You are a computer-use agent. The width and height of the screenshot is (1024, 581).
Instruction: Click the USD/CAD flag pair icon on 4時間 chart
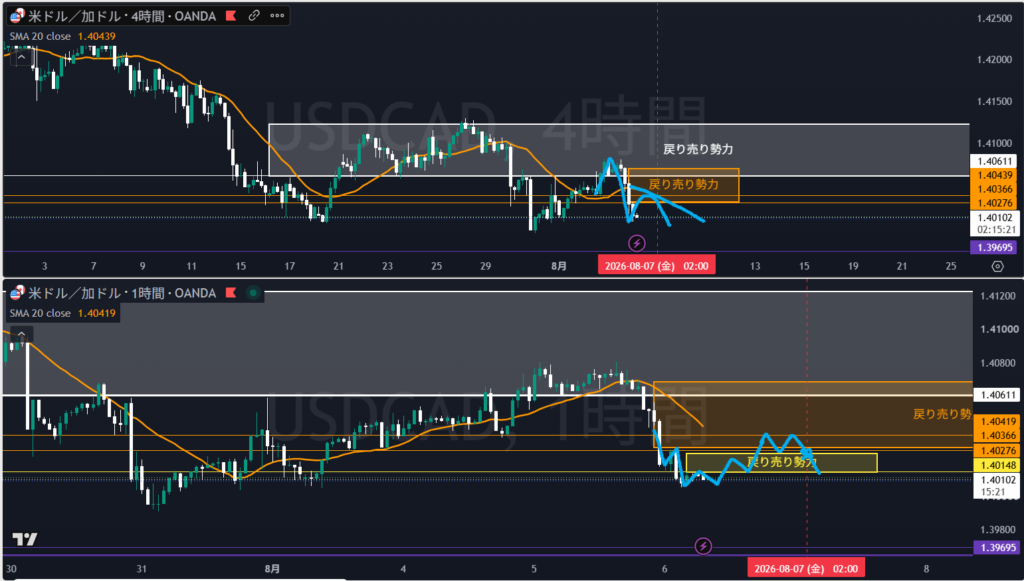17,16
